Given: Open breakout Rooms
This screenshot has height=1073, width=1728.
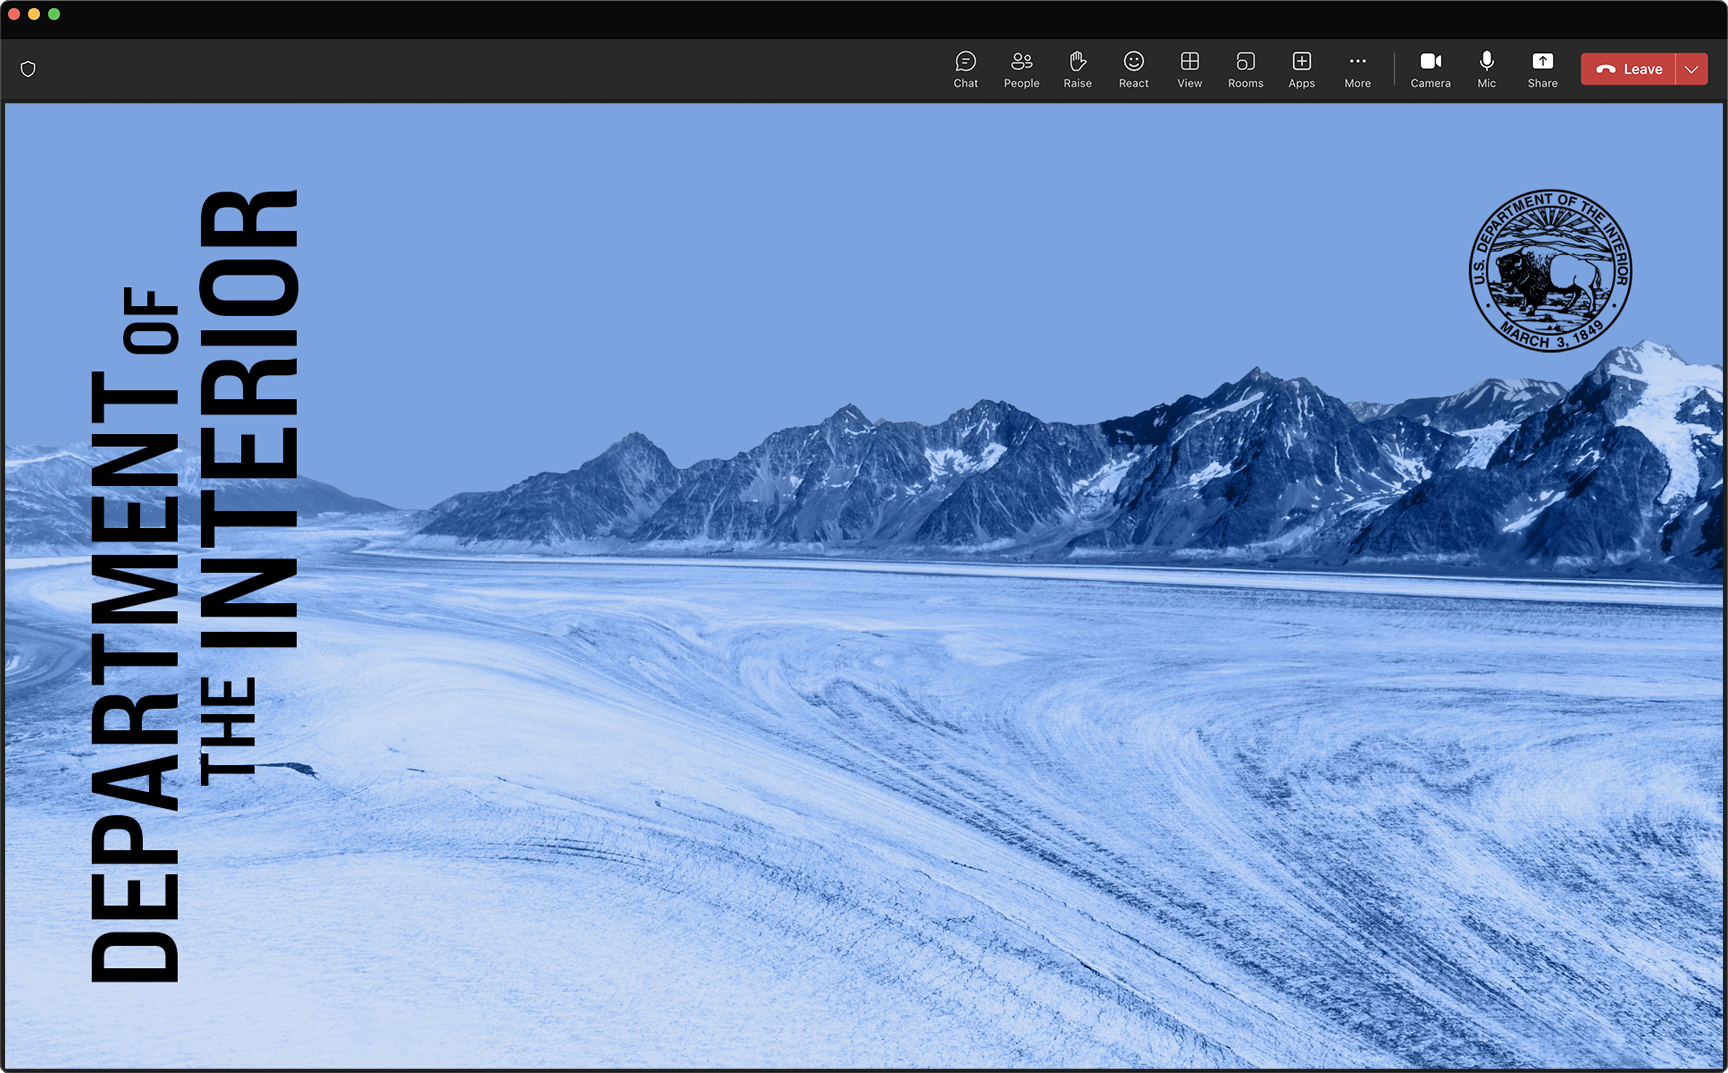Looking at the screenshot, I should coord(1245,69).
